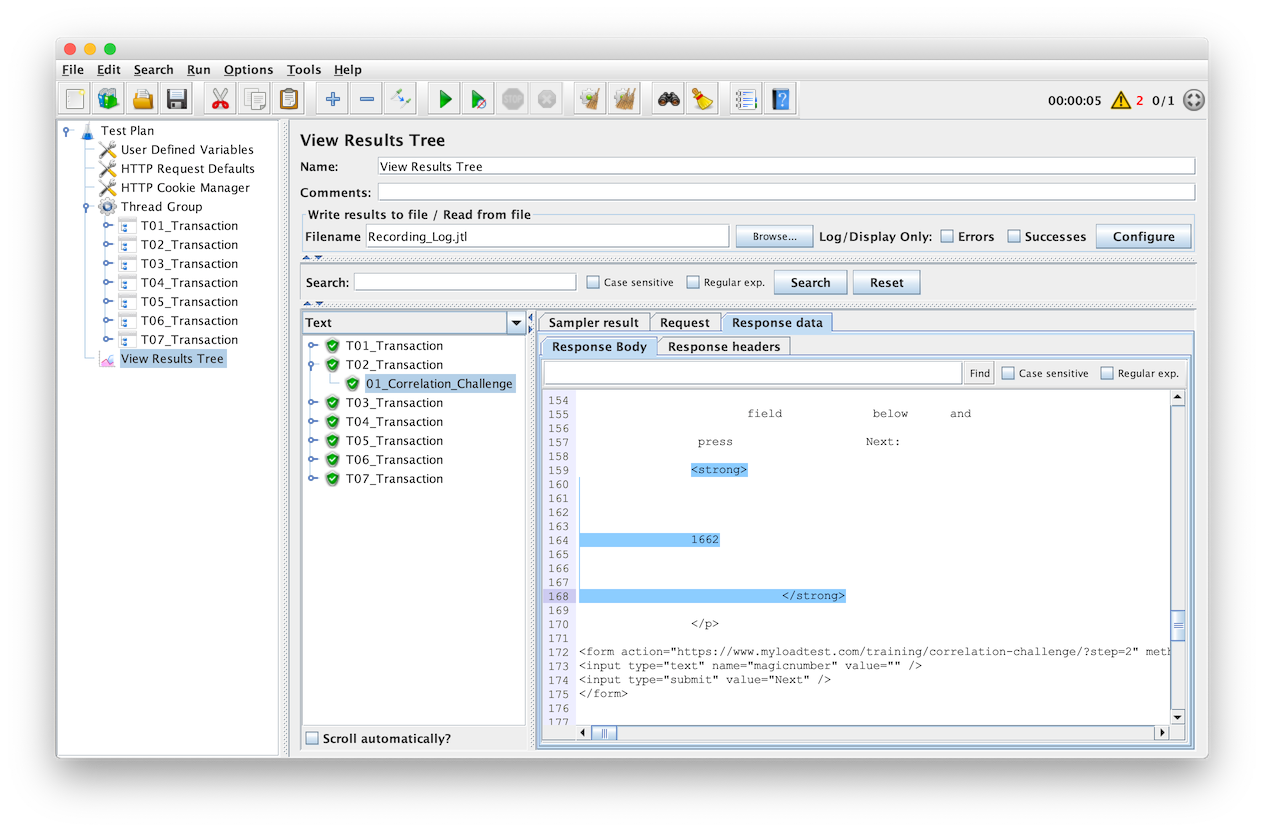Save the test plan with the floppy icon
This screenshot has height=832, width=1264.
177,99
